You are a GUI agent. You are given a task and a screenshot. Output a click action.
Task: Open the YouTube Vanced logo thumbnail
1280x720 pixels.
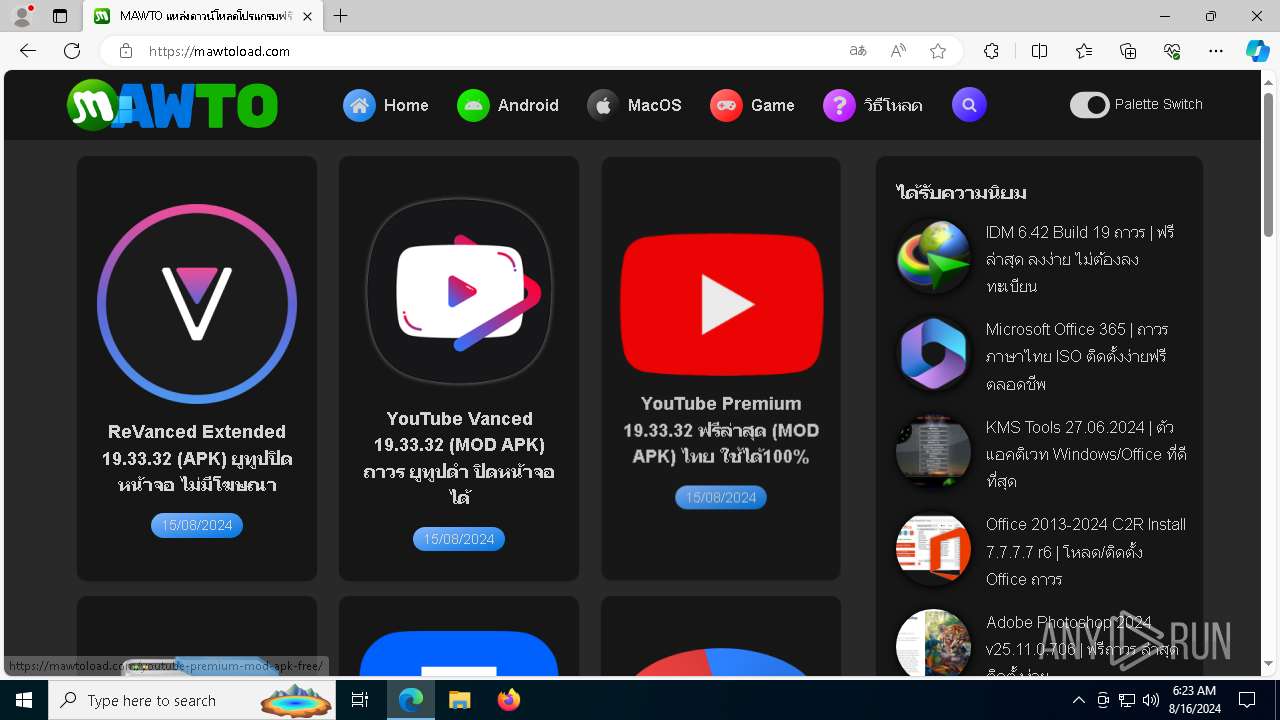(x=459, y=291)
